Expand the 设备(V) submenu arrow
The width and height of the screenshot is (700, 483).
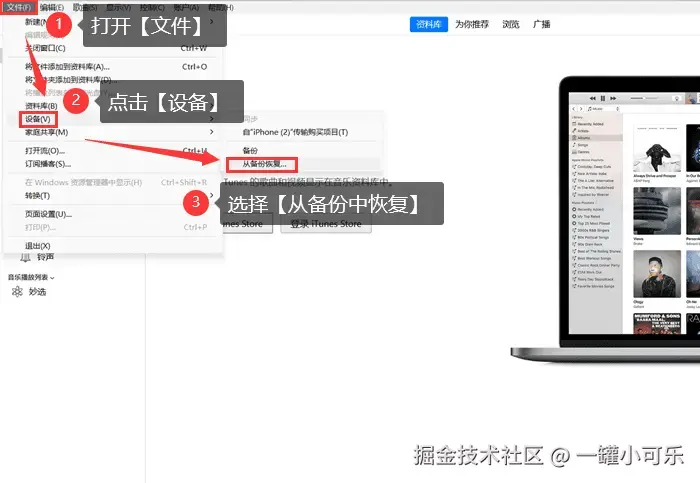(x=212, y=119)
